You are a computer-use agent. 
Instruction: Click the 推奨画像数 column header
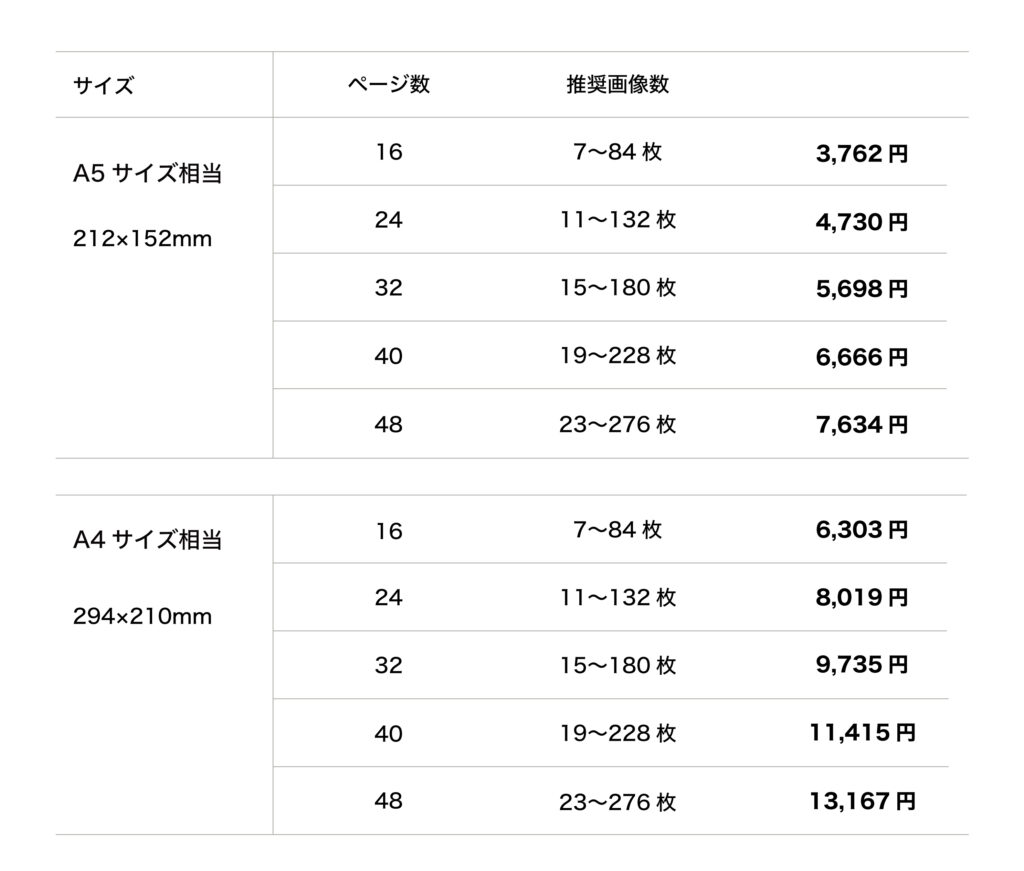pyautogui.click(x=617, y=85)
